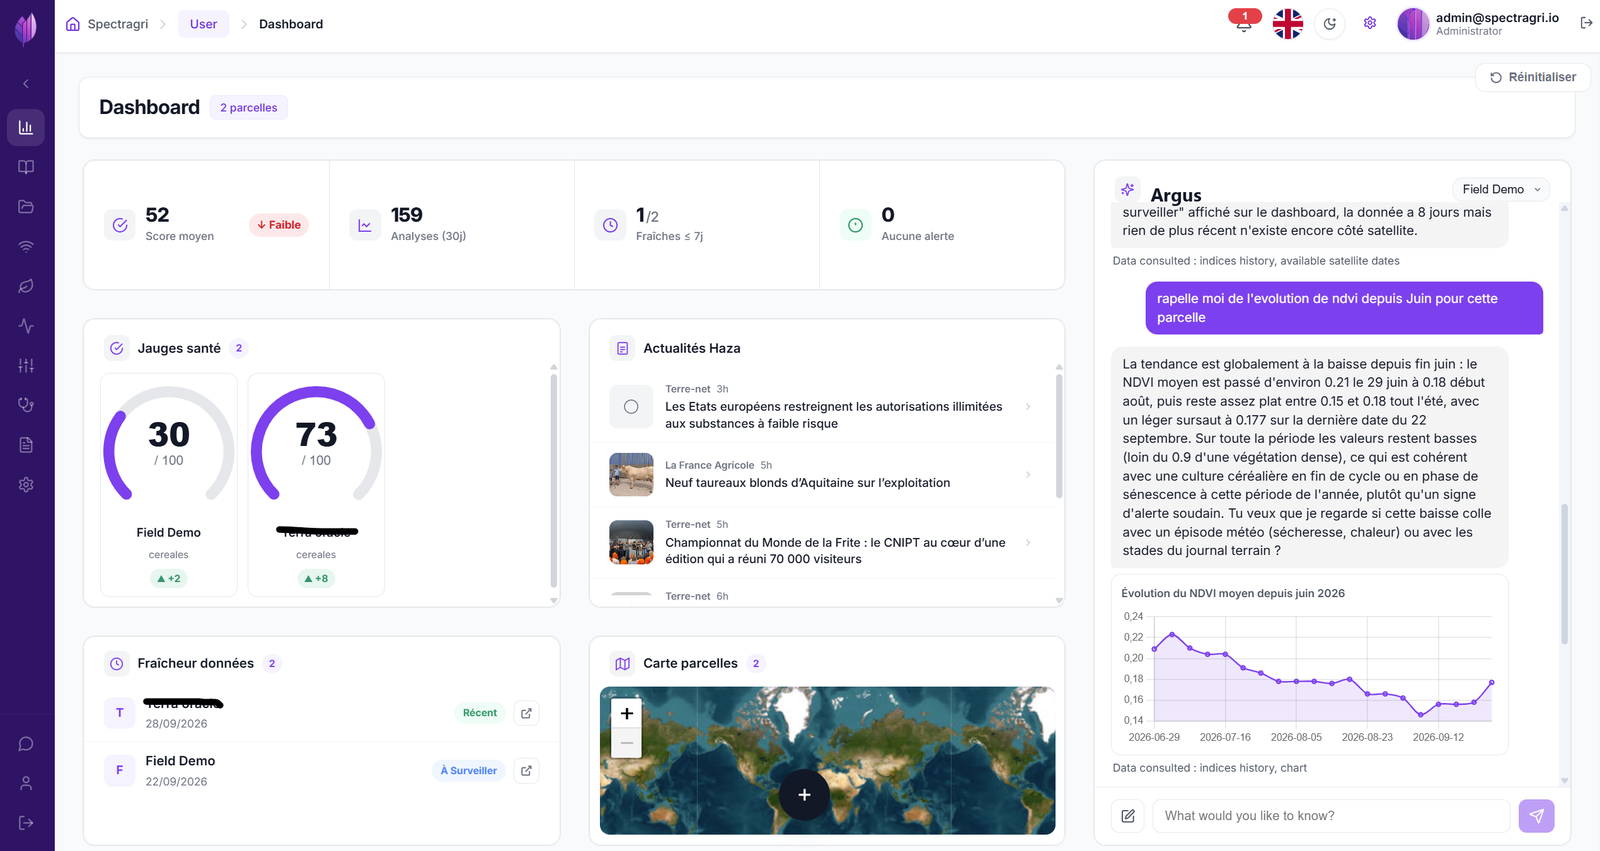Select the wifi signal icon in sidebar
This screenshot has width=1600, height=851.
click(26, 246)
